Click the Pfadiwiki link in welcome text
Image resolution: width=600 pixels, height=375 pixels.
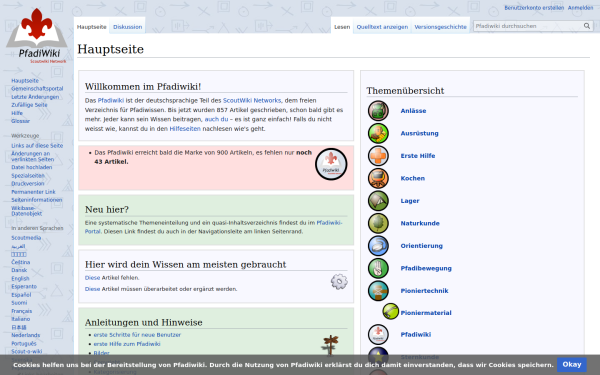click(111, 101)
